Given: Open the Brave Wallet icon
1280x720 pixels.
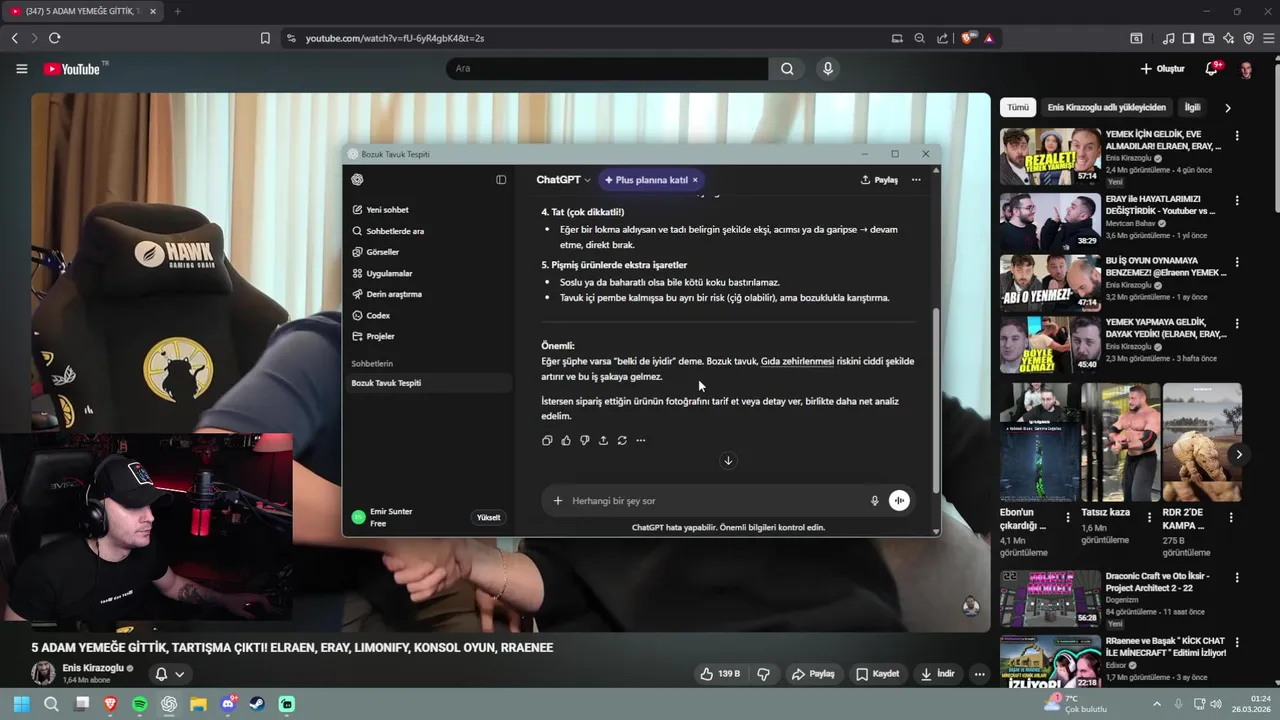Looking at the screenshot, I should tap(1208, 38).
